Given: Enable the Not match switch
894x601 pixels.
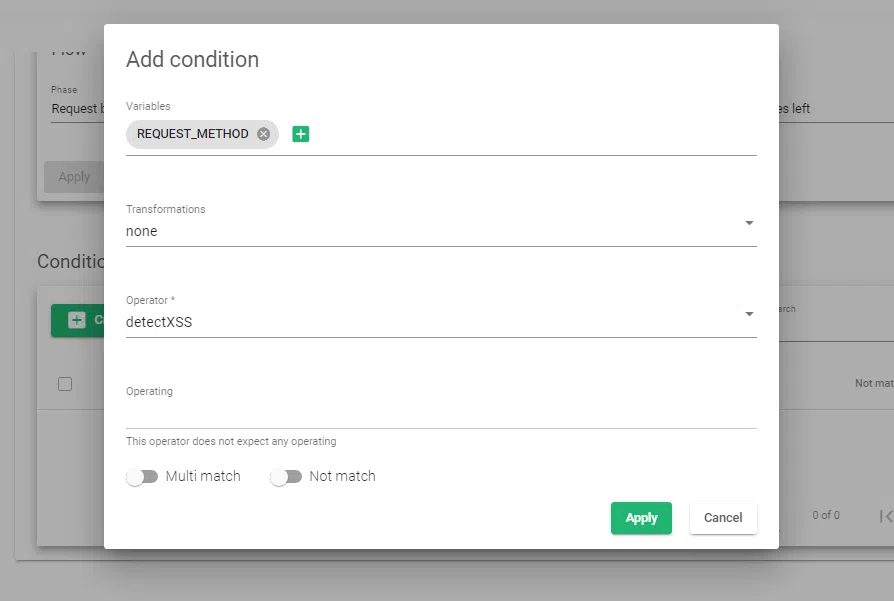Looking at the screenshot, I should click(286, 477).
